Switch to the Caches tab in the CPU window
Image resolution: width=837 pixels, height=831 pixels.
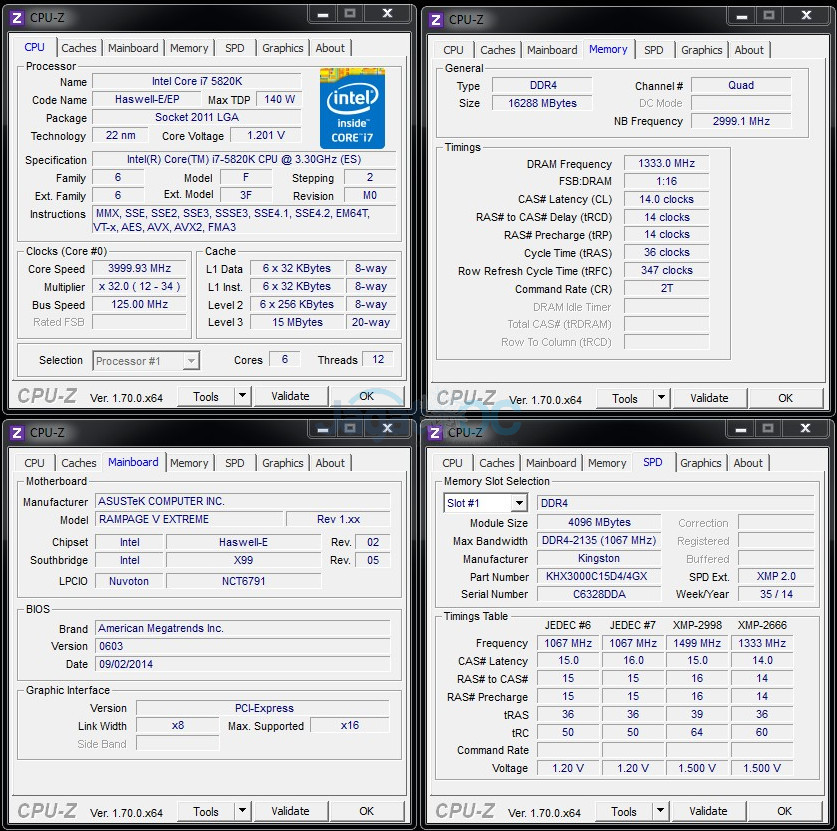pyautogui.click(x=78, y=48)
